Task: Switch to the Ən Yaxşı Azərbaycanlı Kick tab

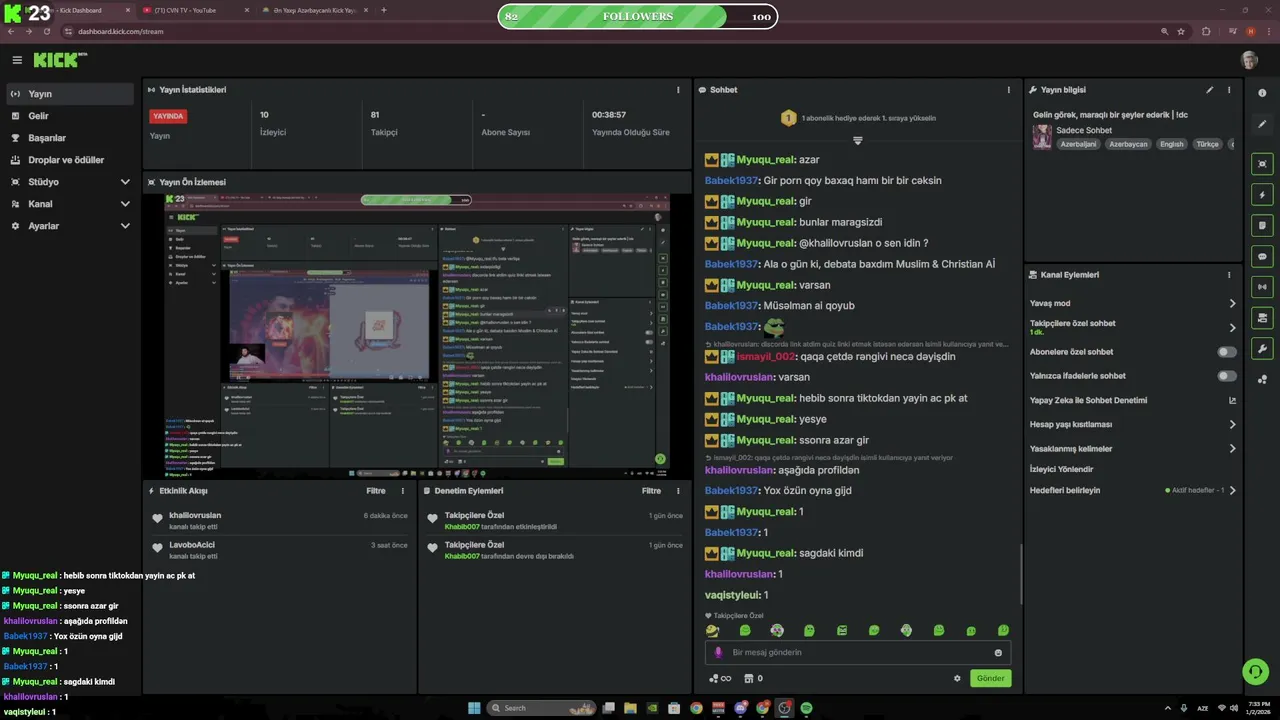Action: pos(314,10)
